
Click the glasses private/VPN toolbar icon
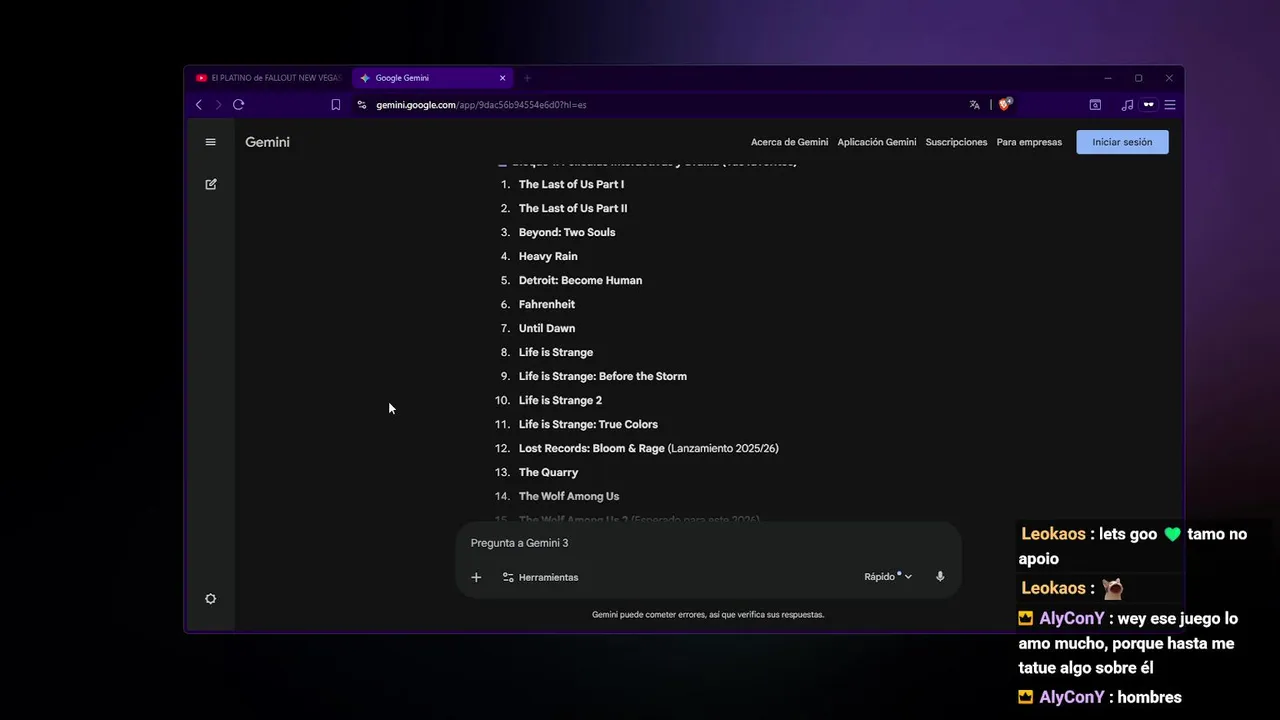tap(1148, 104)
